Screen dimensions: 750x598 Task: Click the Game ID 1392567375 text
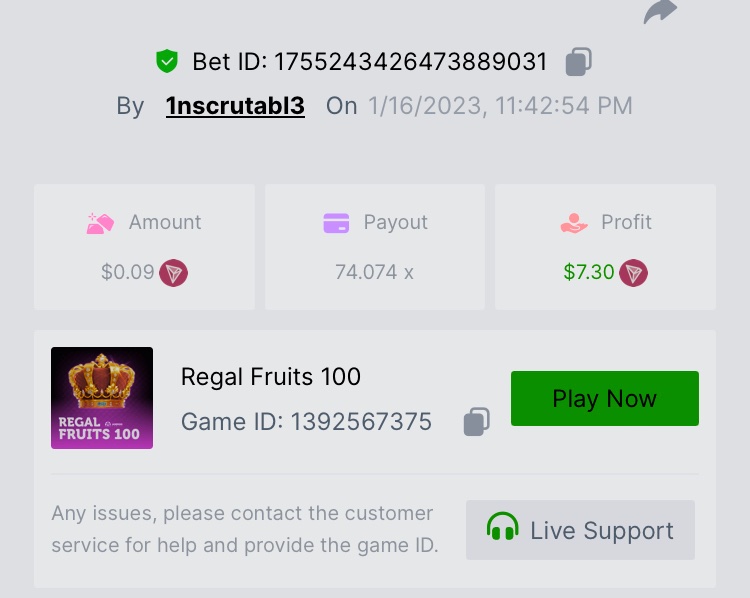point(306,422)
